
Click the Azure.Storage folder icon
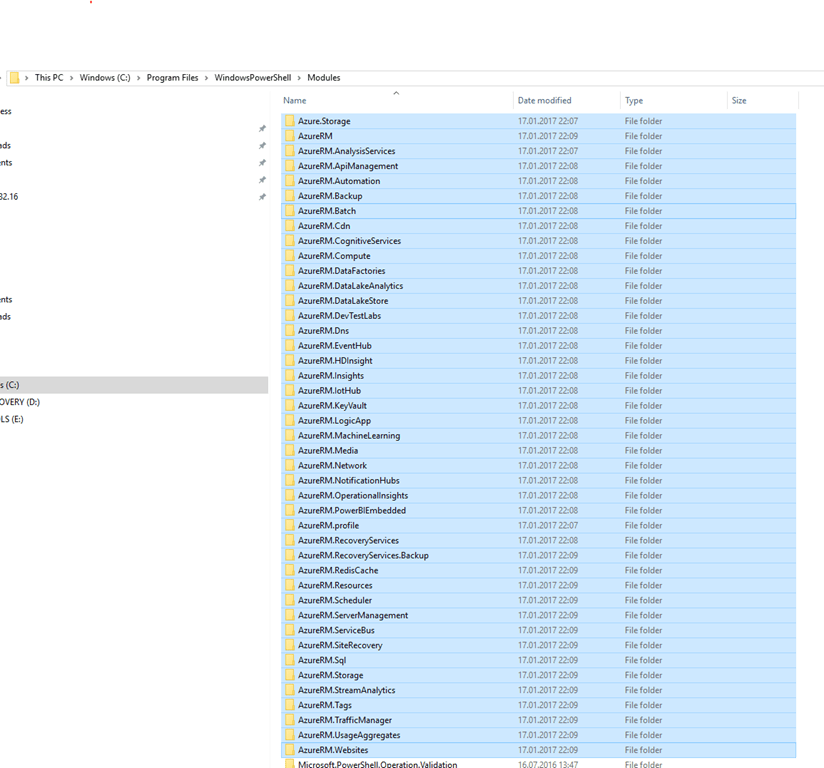coord(290,121)
